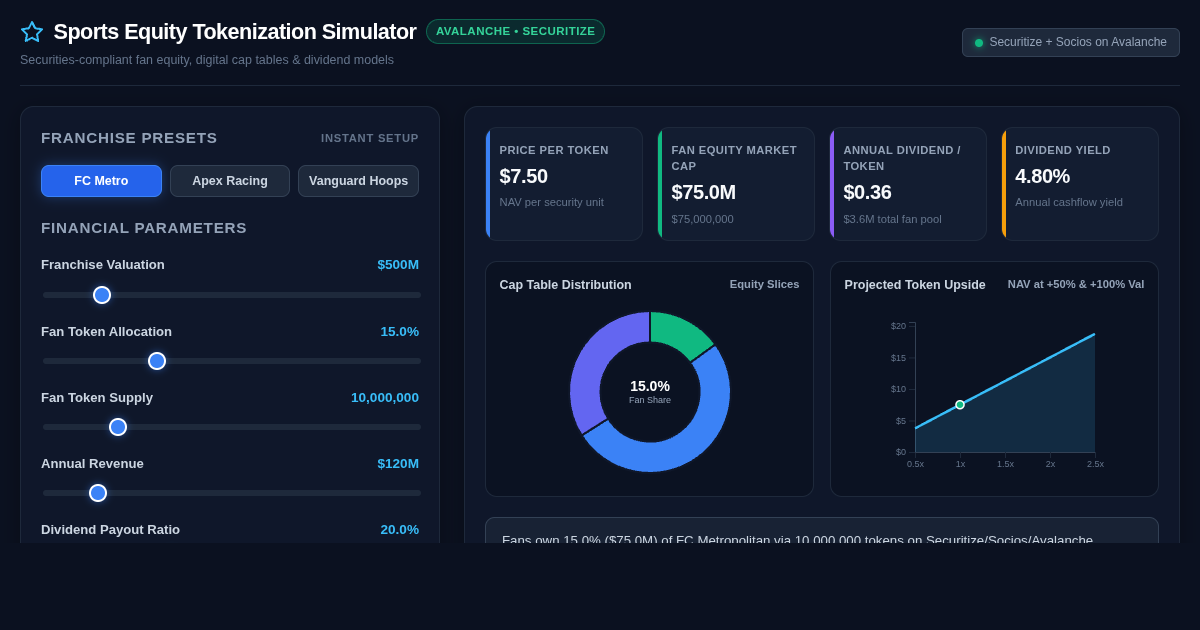Click the Fans own 15.0% summary banner
The image size is (1200, 630).
822,531
